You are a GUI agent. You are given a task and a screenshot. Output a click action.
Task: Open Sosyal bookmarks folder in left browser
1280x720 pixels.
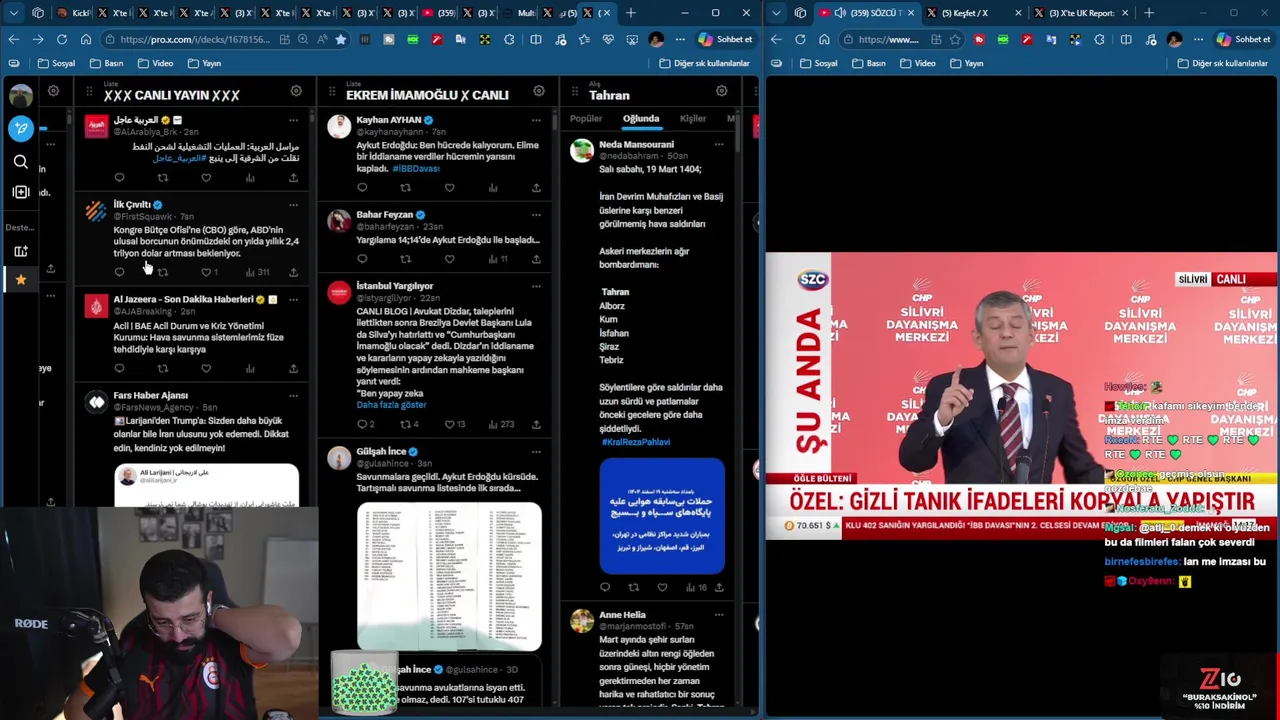(x=57, y=63)
